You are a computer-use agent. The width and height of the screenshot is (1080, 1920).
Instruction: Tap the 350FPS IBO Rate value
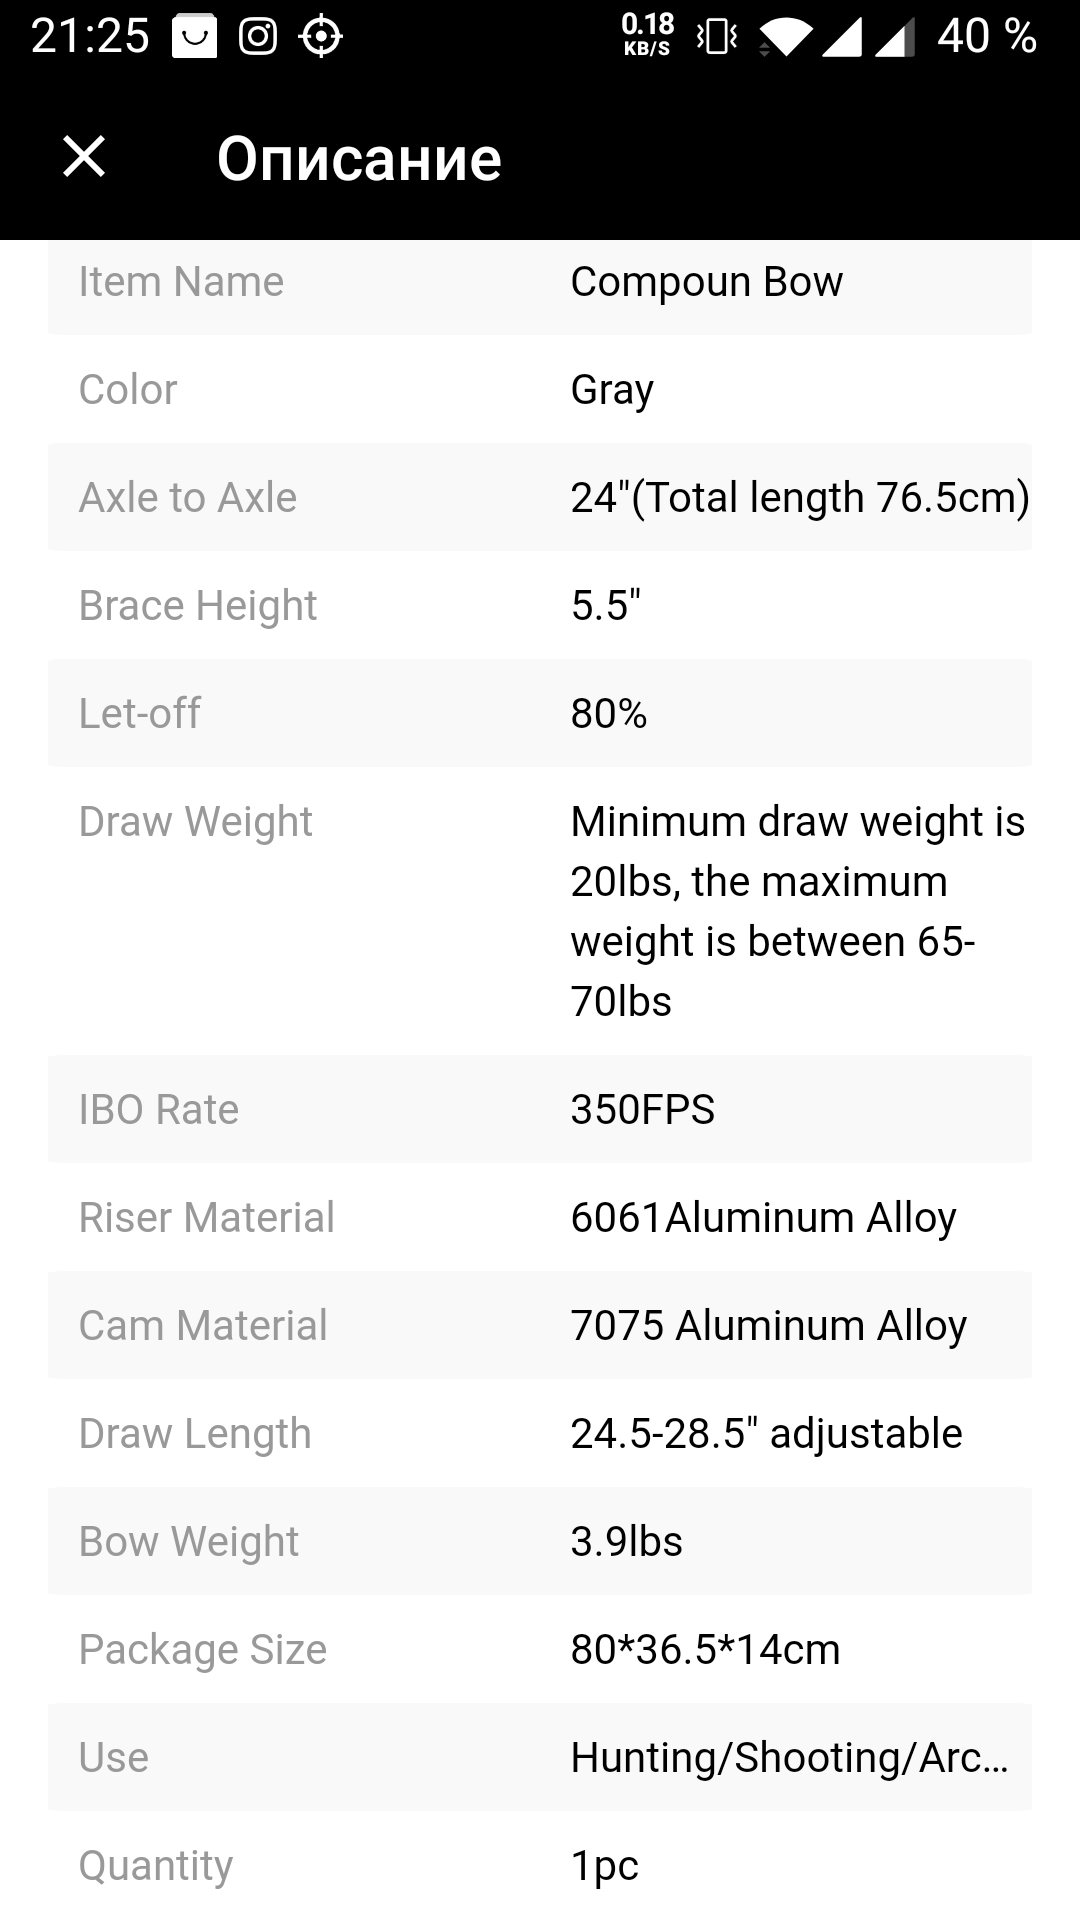pos(643,1109)
